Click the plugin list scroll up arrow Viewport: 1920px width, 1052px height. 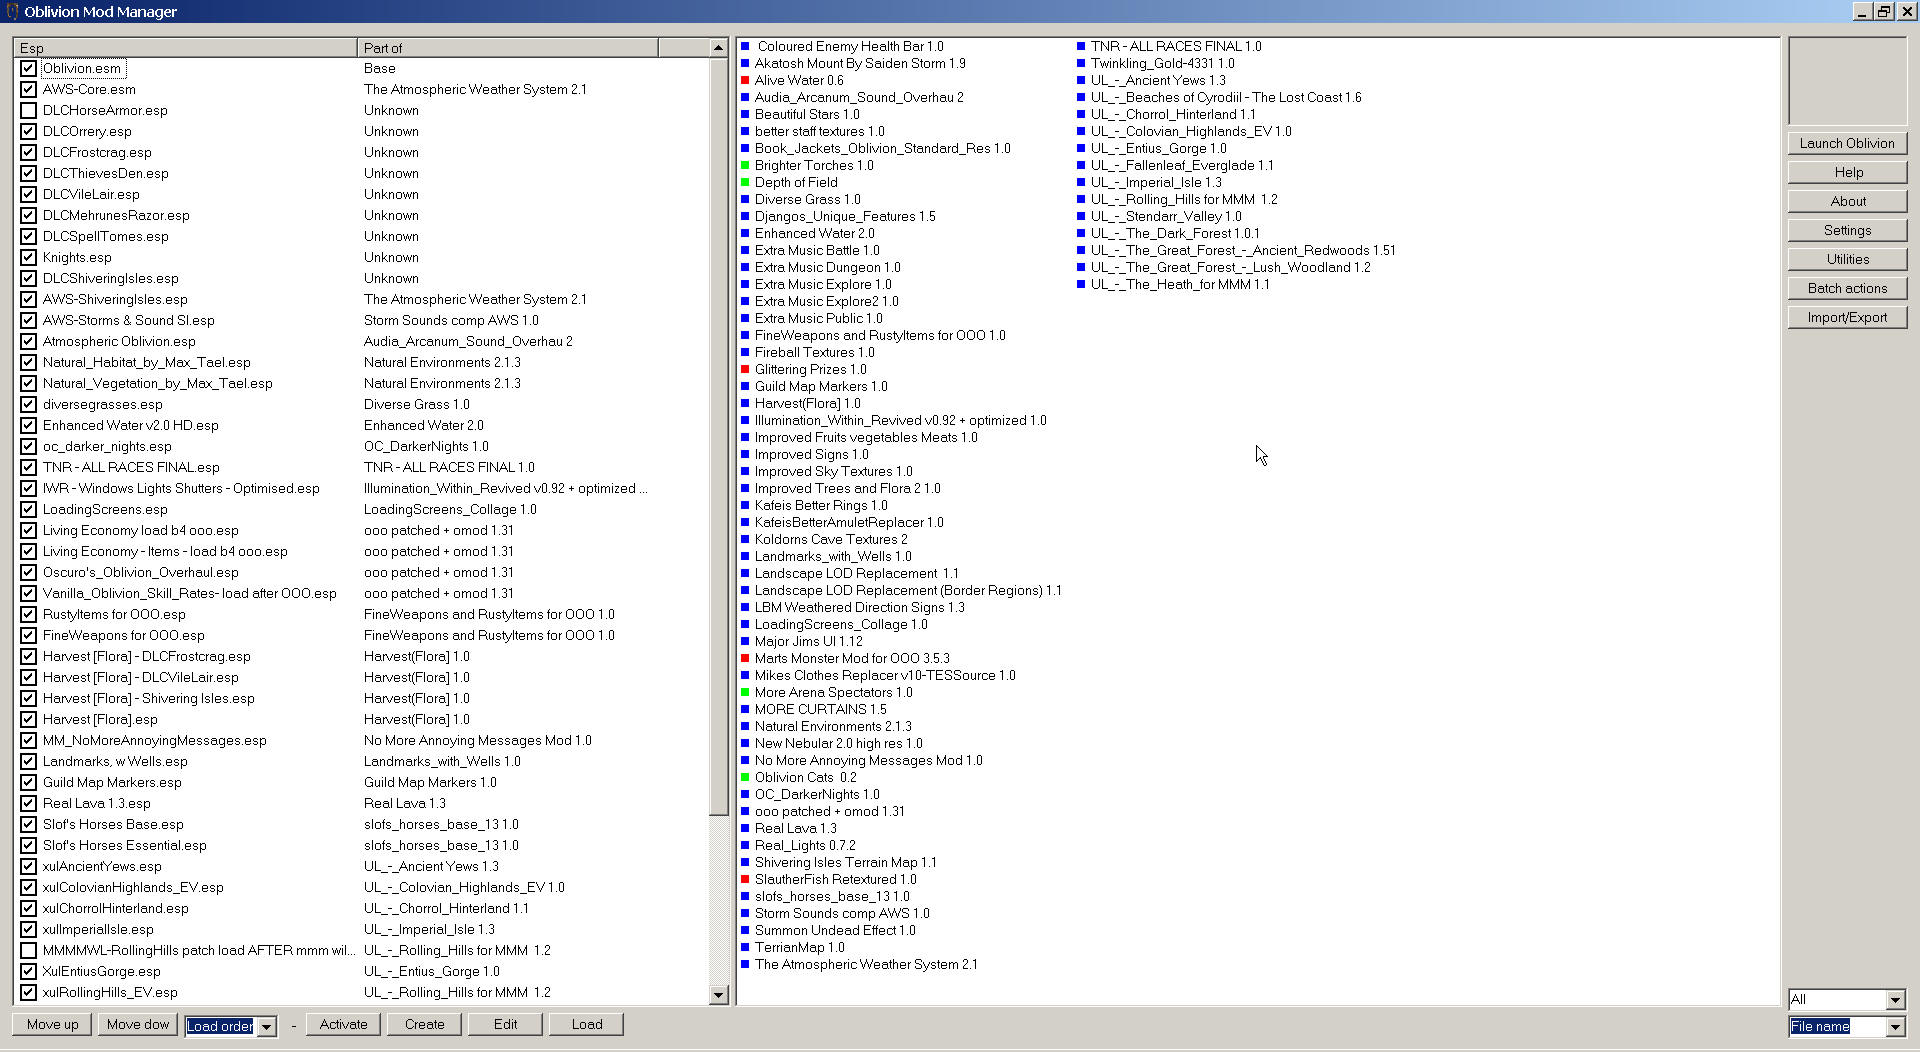coord(718,48)
